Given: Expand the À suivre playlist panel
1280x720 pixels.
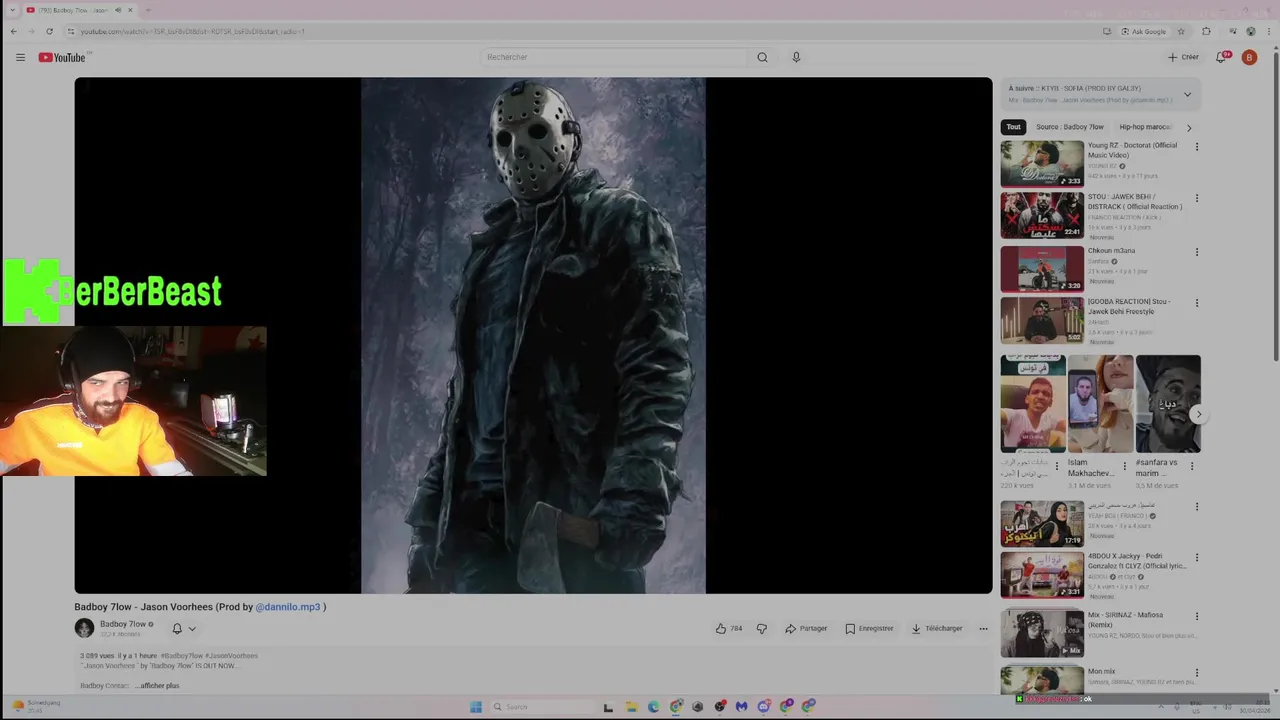Looking at the screenshot, I should pyautogui.click(x=1187, y=95).
